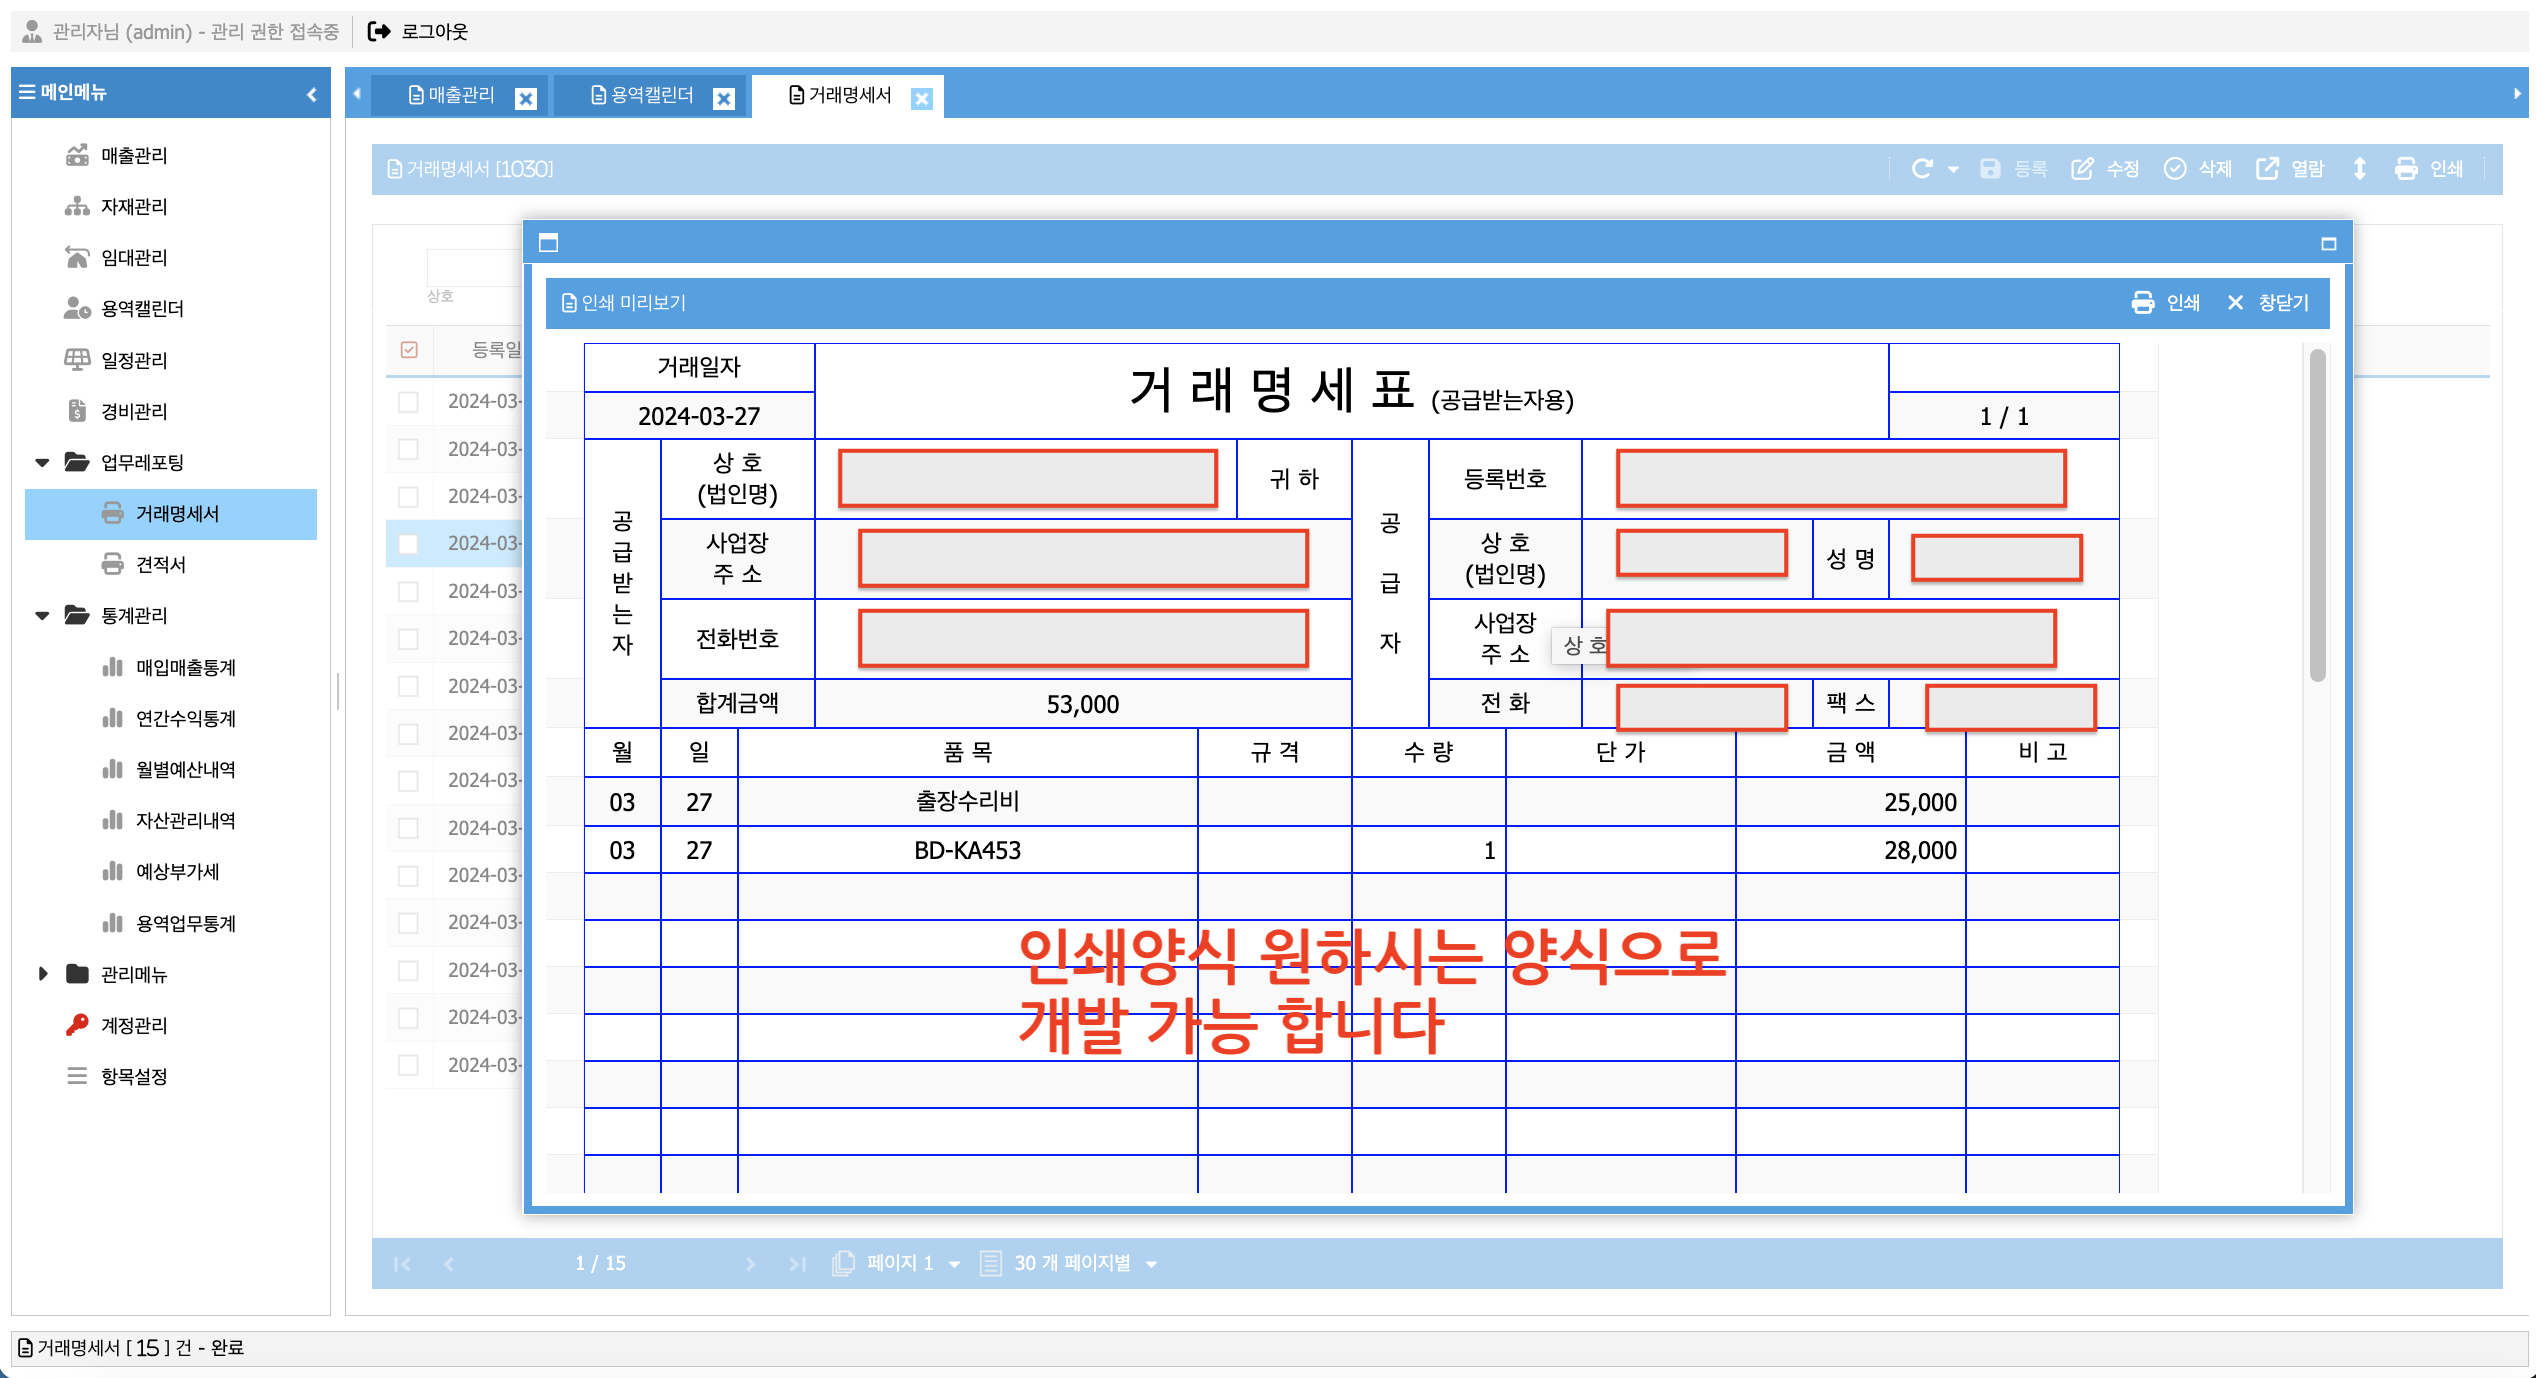2536x1378 pixels.
Task: Click the 견적서 printer item
Action: click(160, 564)
